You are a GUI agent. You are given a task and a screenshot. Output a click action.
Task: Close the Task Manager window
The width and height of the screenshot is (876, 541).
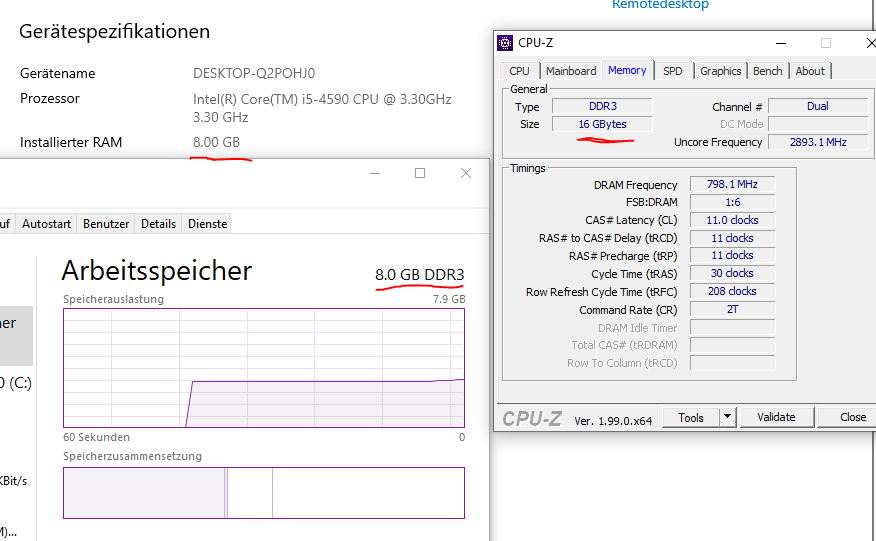click(x=465, y=173)
